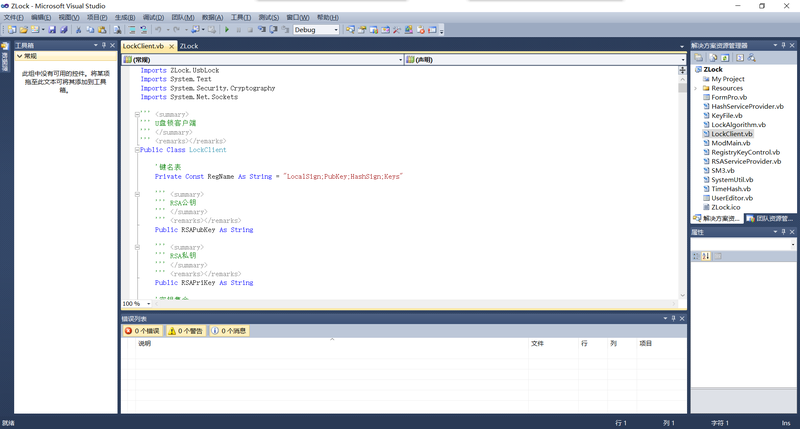Select RSAServiceProvider.vb in Solution Explorer

(746, 161)
